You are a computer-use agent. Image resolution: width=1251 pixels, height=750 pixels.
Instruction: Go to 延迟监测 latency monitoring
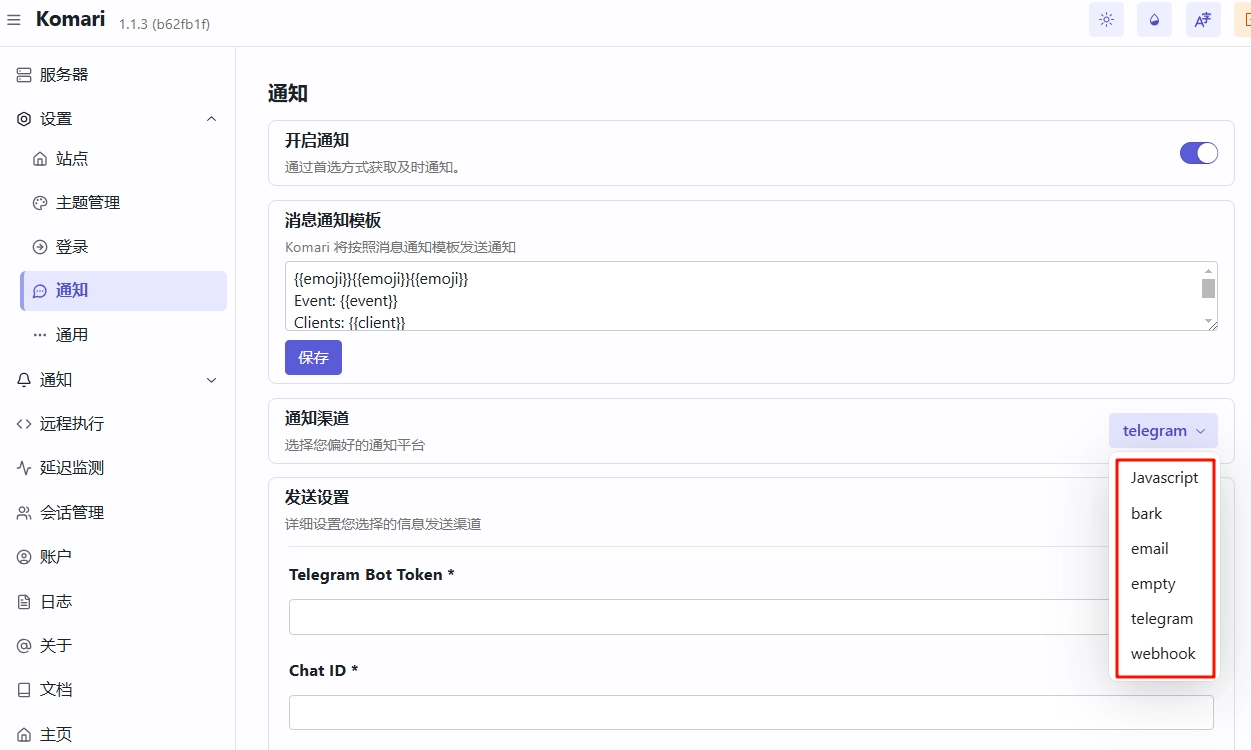[71, 468]
